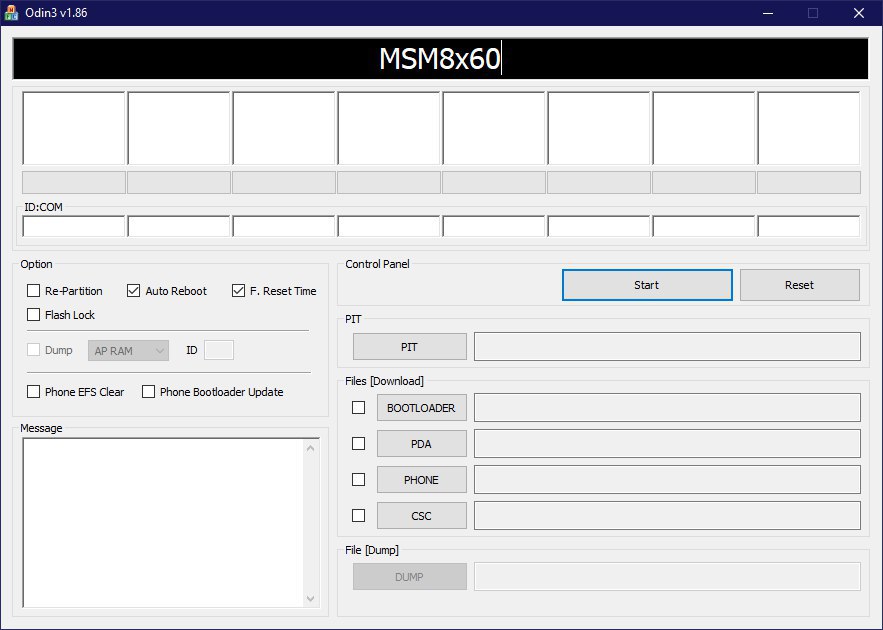Check the box beside CSC button

click(x=358, y=515)
